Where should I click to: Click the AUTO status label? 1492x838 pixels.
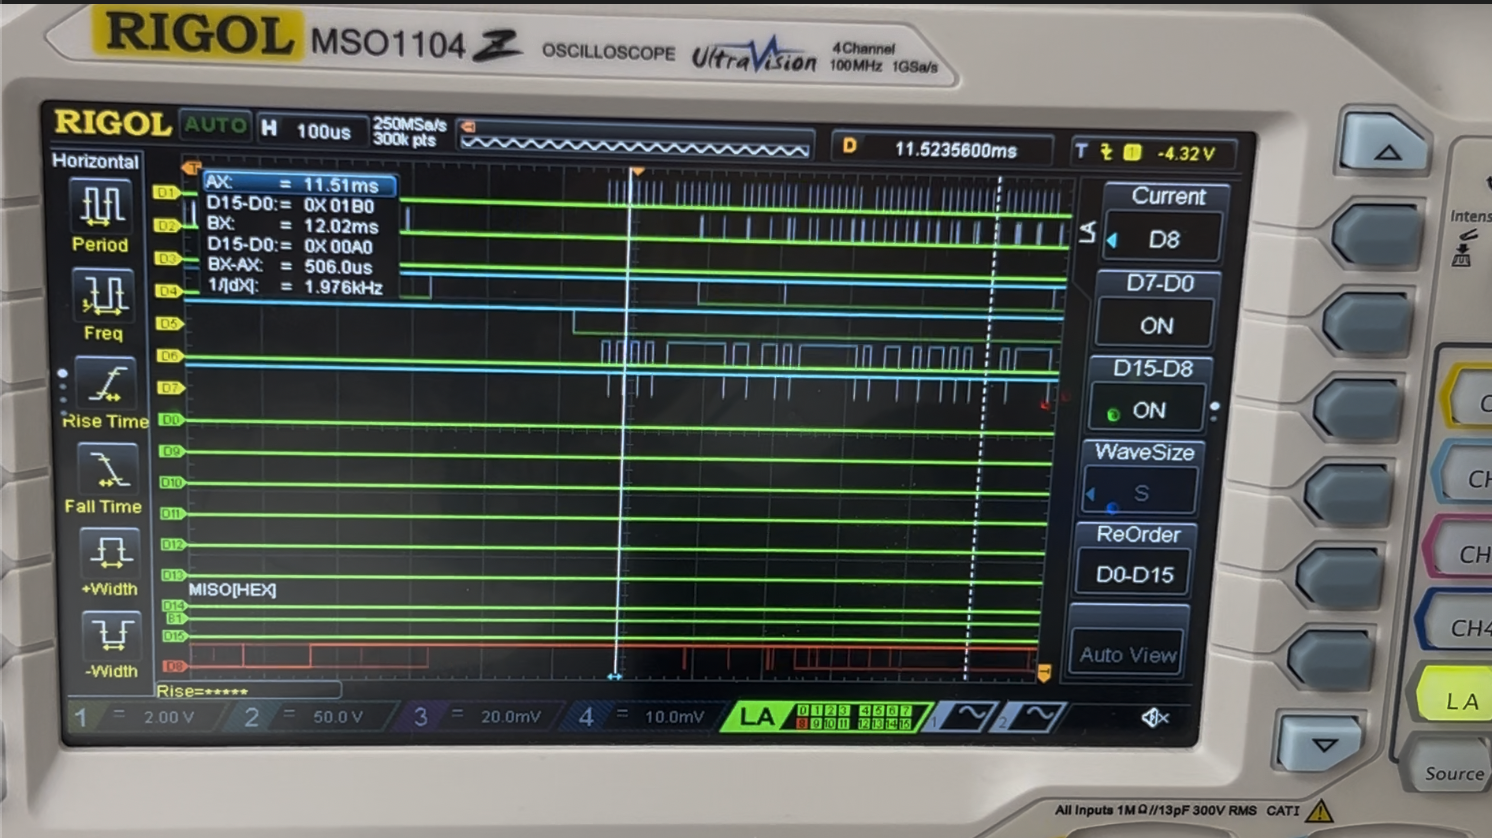(x=216, y=126)
